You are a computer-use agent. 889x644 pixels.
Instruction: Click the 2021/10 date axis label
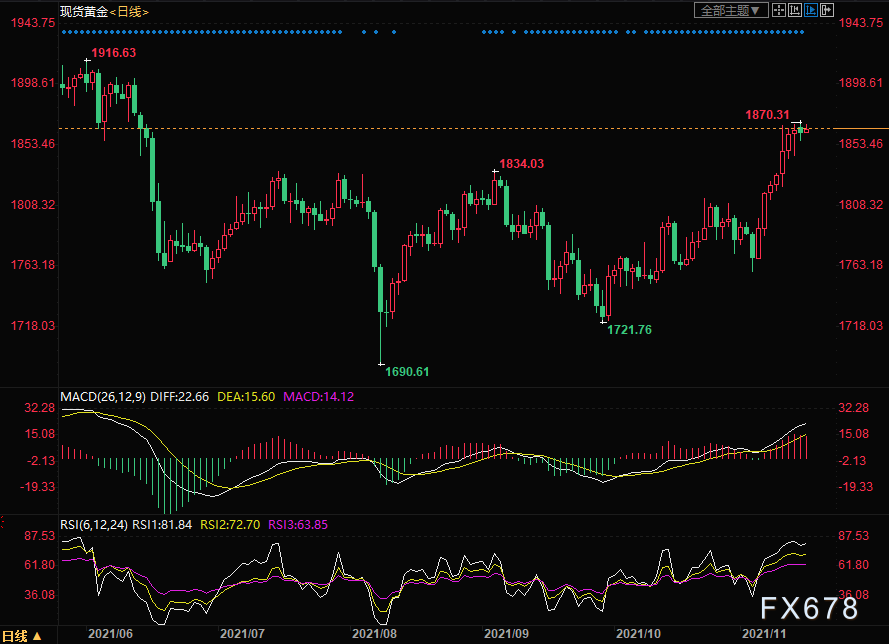tap(638, 634)
